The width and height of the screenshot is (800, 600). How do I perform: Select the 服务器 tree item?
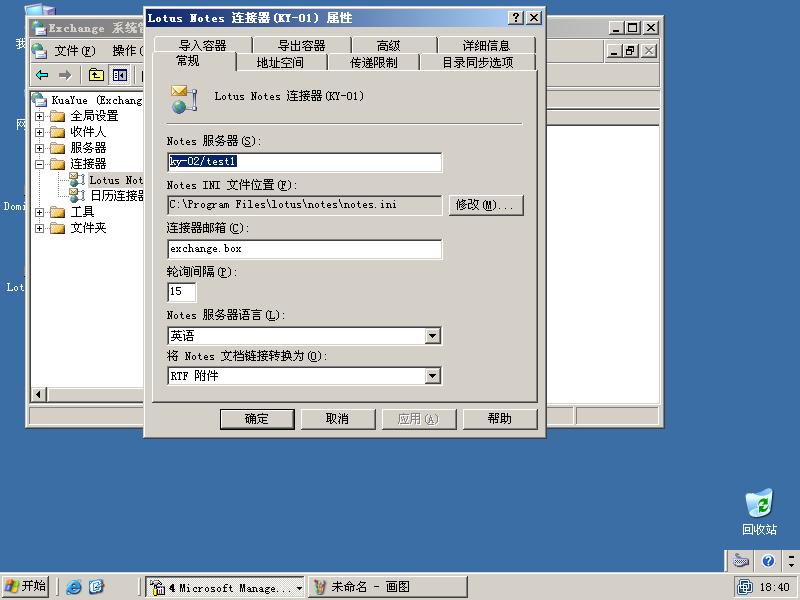(88, 148)
